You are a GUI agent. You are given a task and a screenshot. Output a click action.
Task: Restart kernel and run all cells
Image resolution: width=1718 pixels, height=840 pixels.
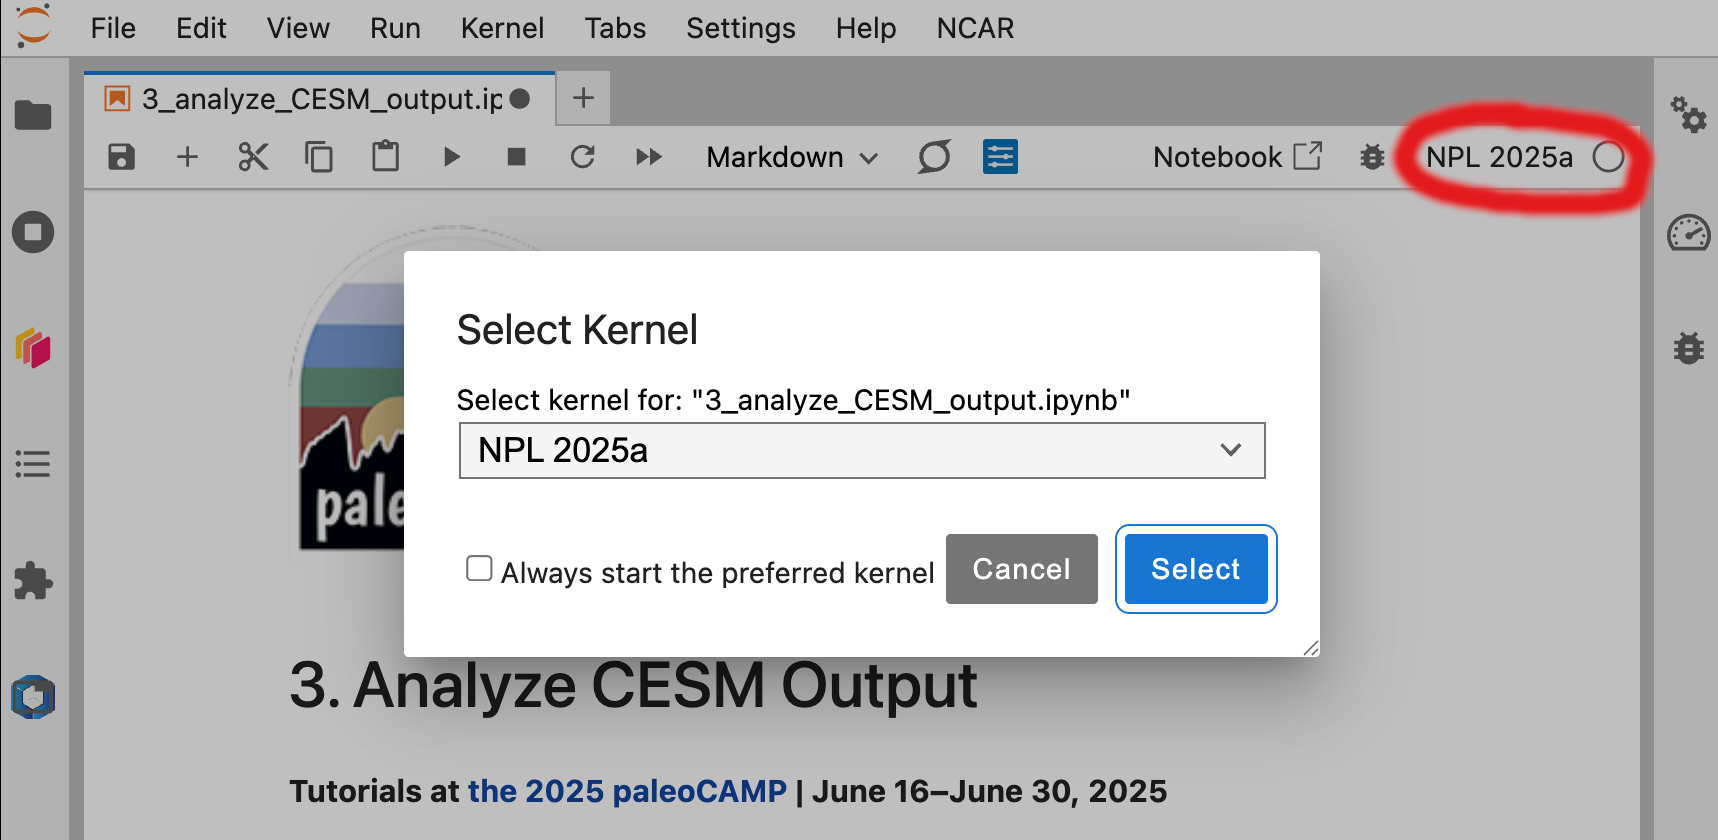click(649, 157)
